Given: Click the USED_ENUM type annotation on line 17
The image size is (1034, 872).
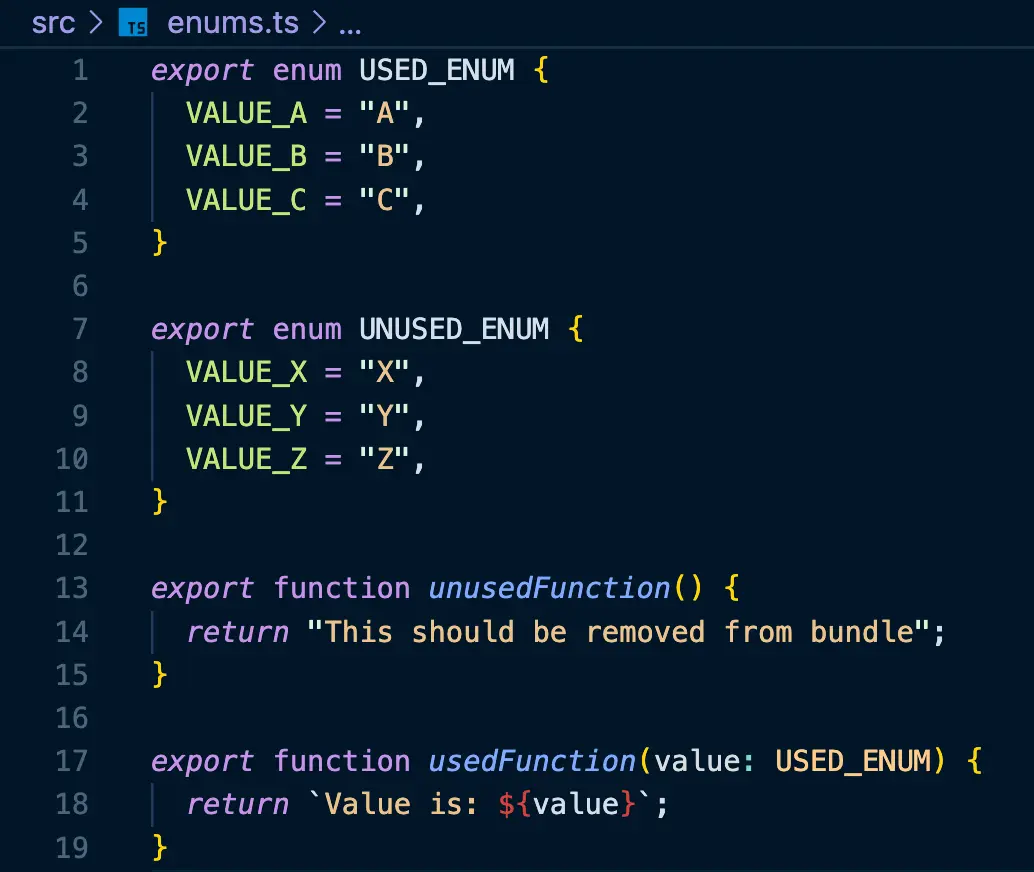Looking at the screenshot, I should pyautogui.click(x=857, y=760).
